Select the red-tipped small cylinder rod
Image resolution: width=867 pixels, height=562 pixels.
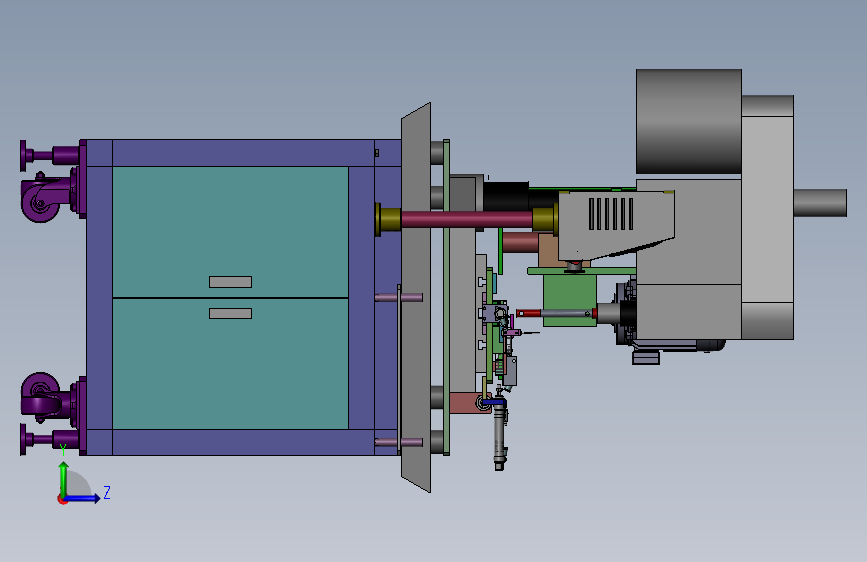[556, 313]
